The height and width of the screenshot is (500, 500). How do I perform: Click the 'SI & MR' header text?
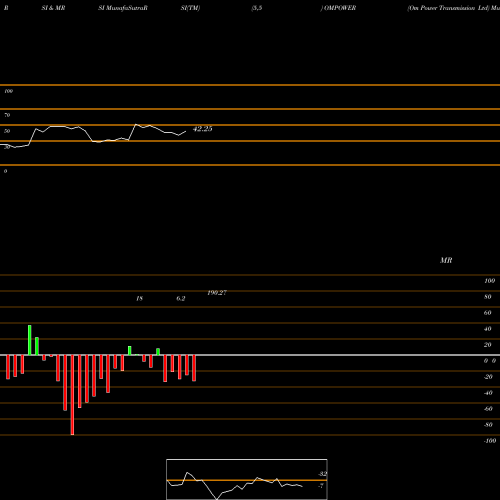[53, 8]
